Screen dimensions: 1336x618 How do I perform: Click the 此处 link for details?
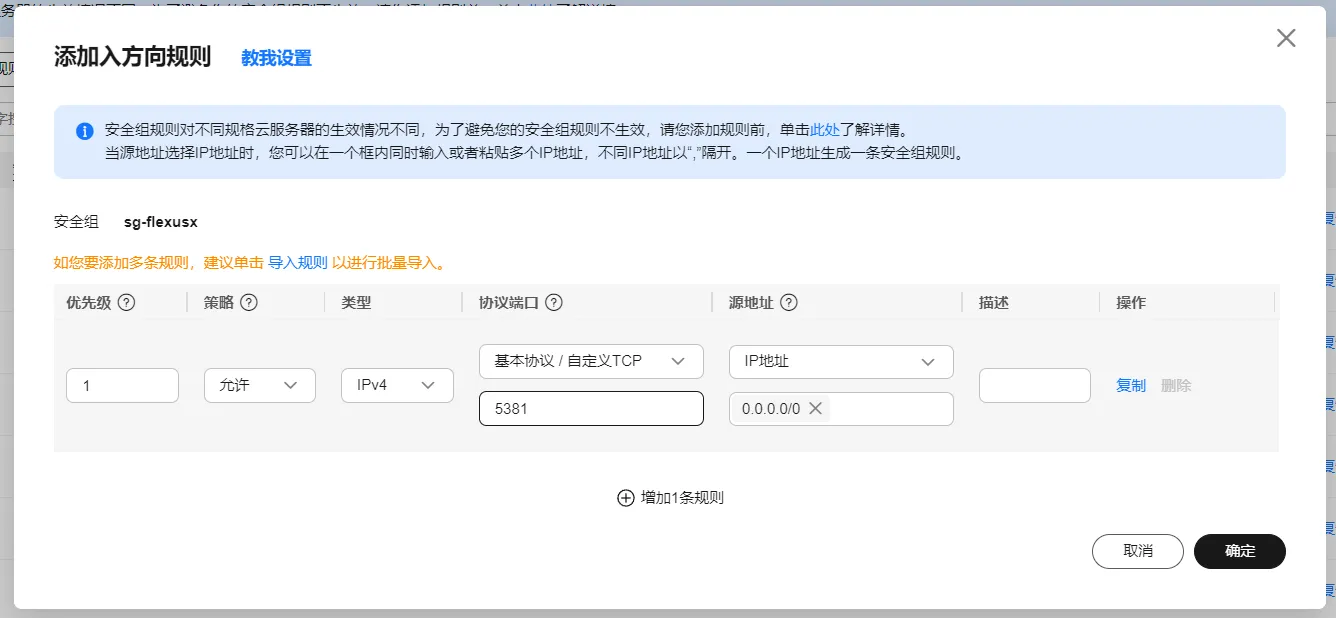pos(824,130)
